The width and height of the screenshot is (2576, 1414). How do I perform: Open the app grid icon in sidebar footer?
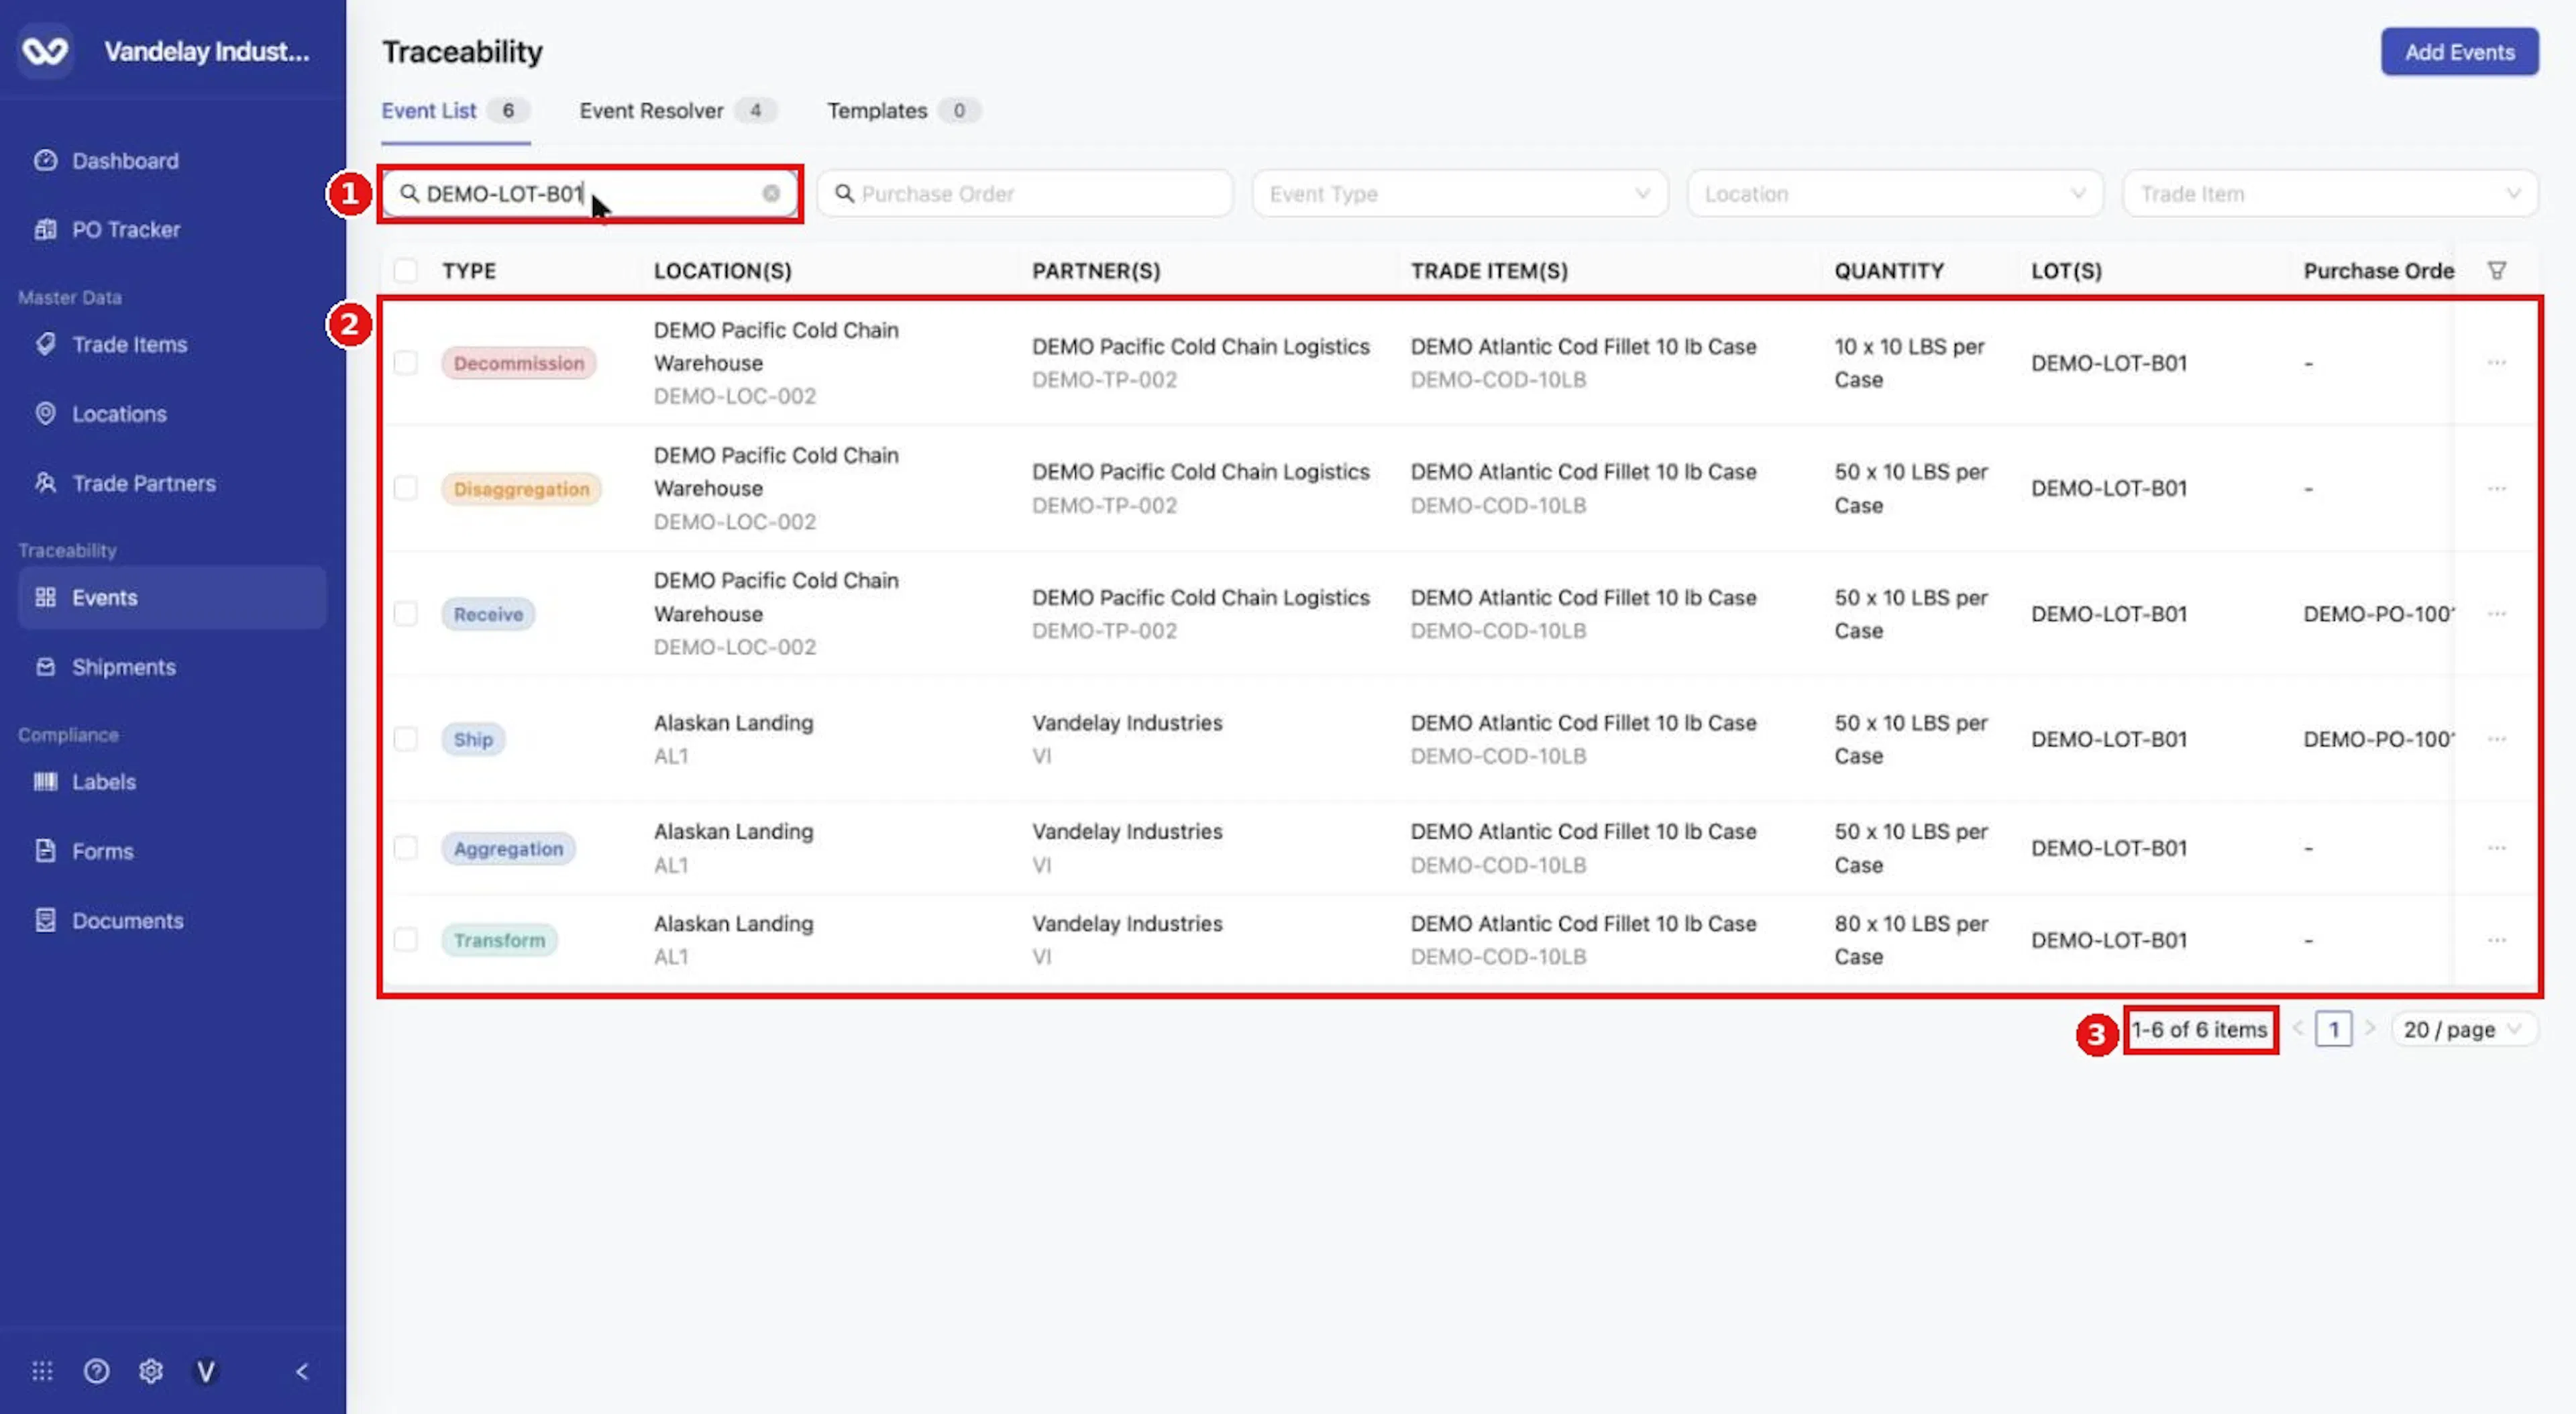[42, 1371]
